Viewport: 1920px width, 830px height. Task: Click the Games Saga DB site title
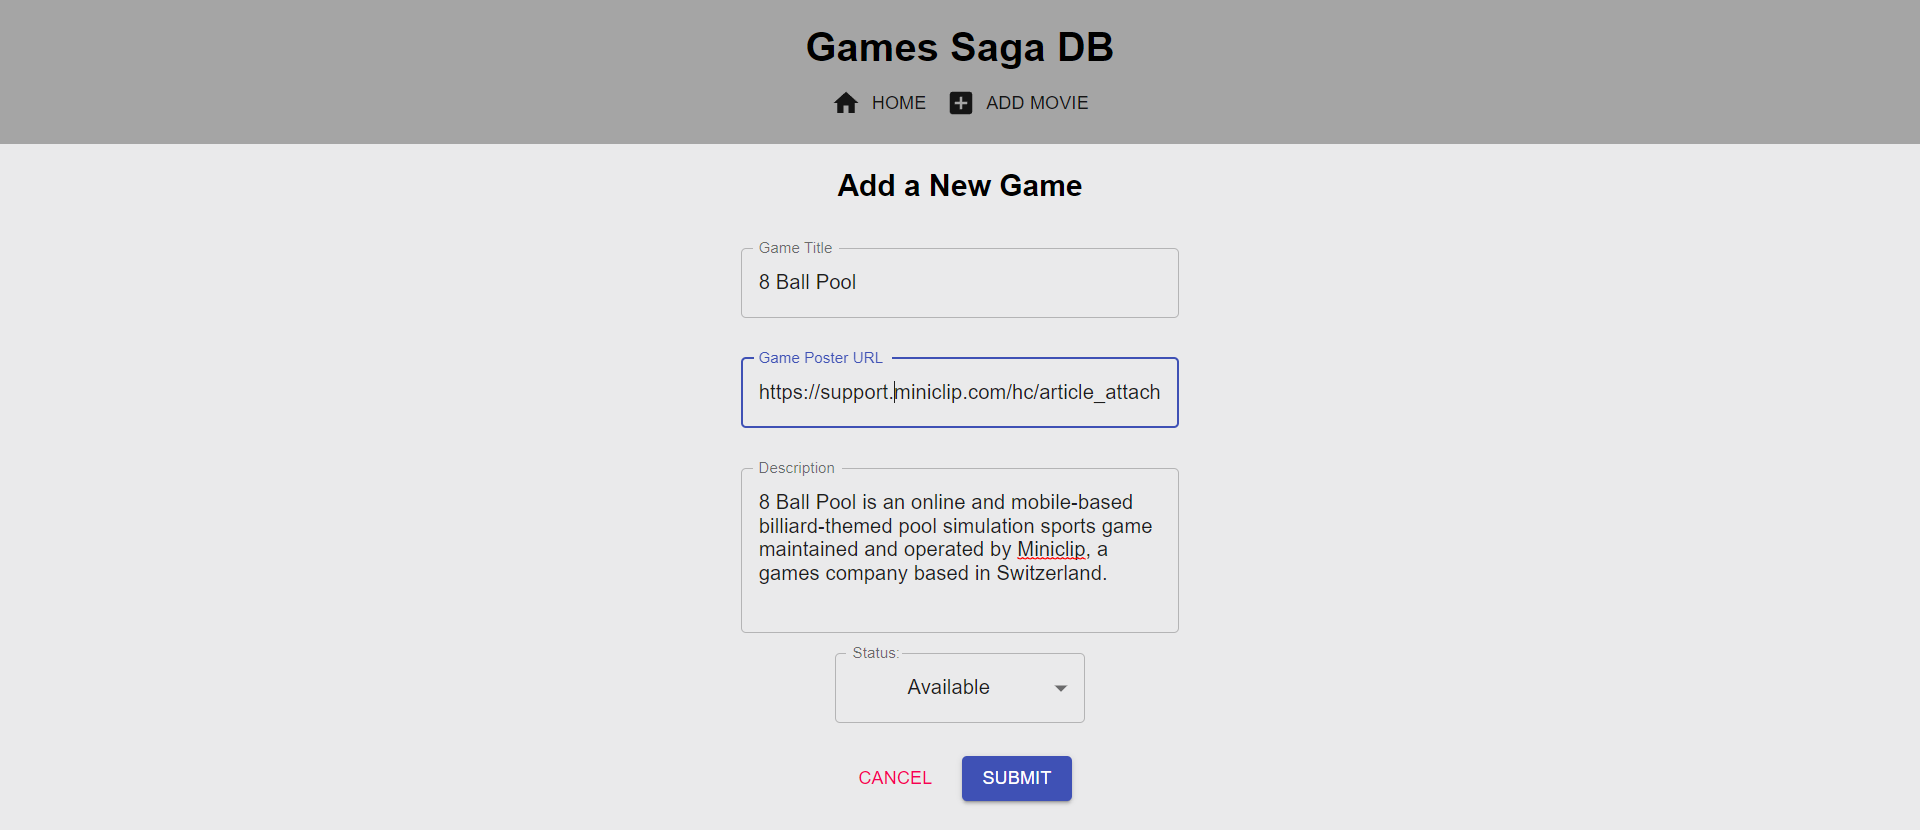tap(960, 47)
